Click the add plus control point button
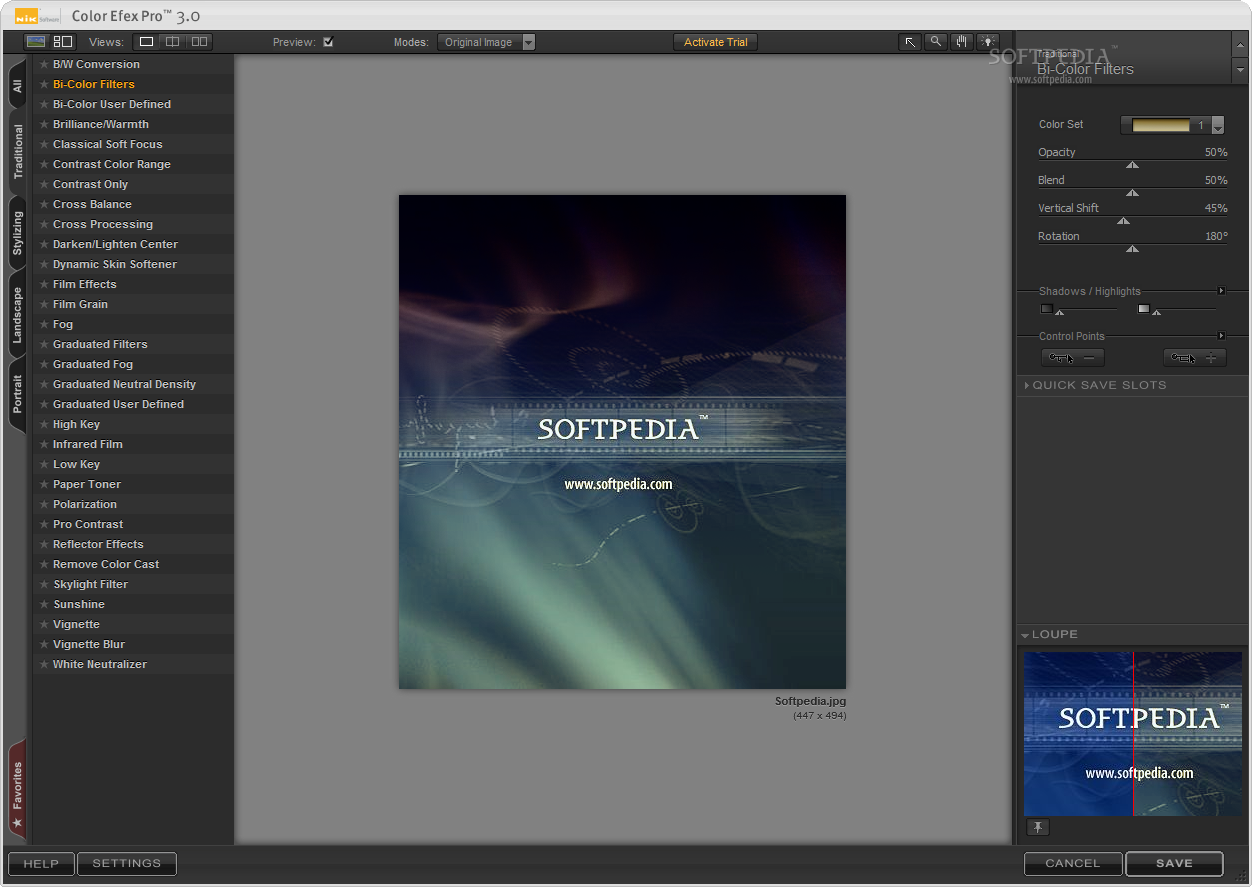The width and height of the screenshot is (1252, 887). (x=1194, y=357)
